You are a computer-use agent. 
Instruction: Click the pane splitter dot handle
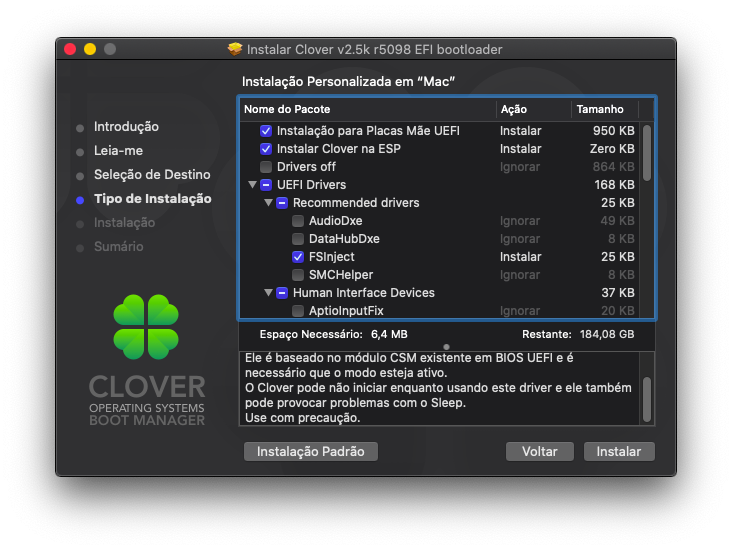[x=446, y=347]
